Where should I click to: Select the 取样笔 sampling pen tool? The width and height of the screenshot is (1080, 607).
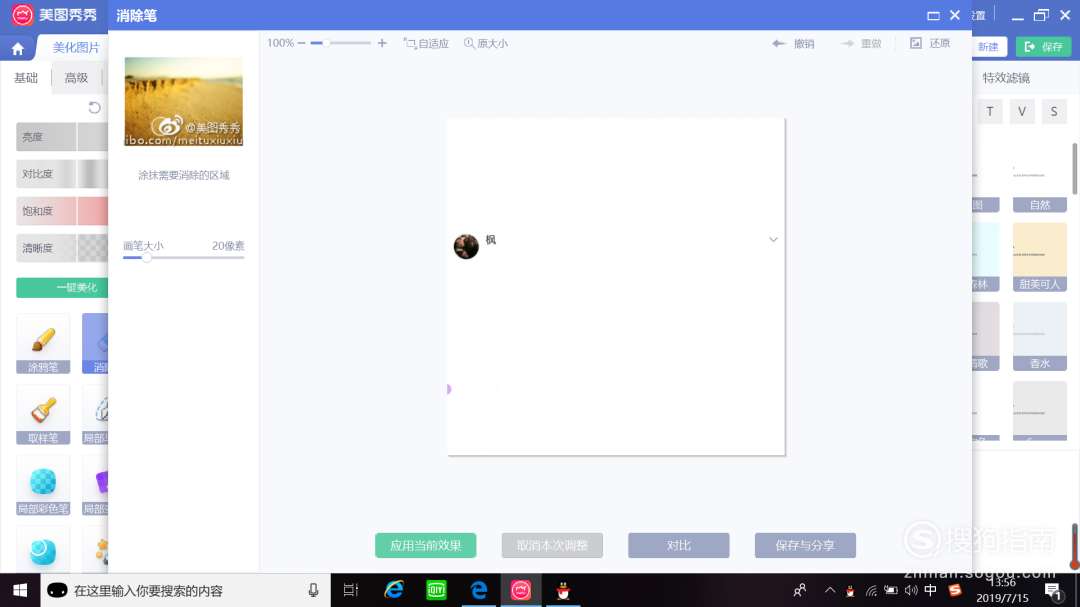coord(43,415)
